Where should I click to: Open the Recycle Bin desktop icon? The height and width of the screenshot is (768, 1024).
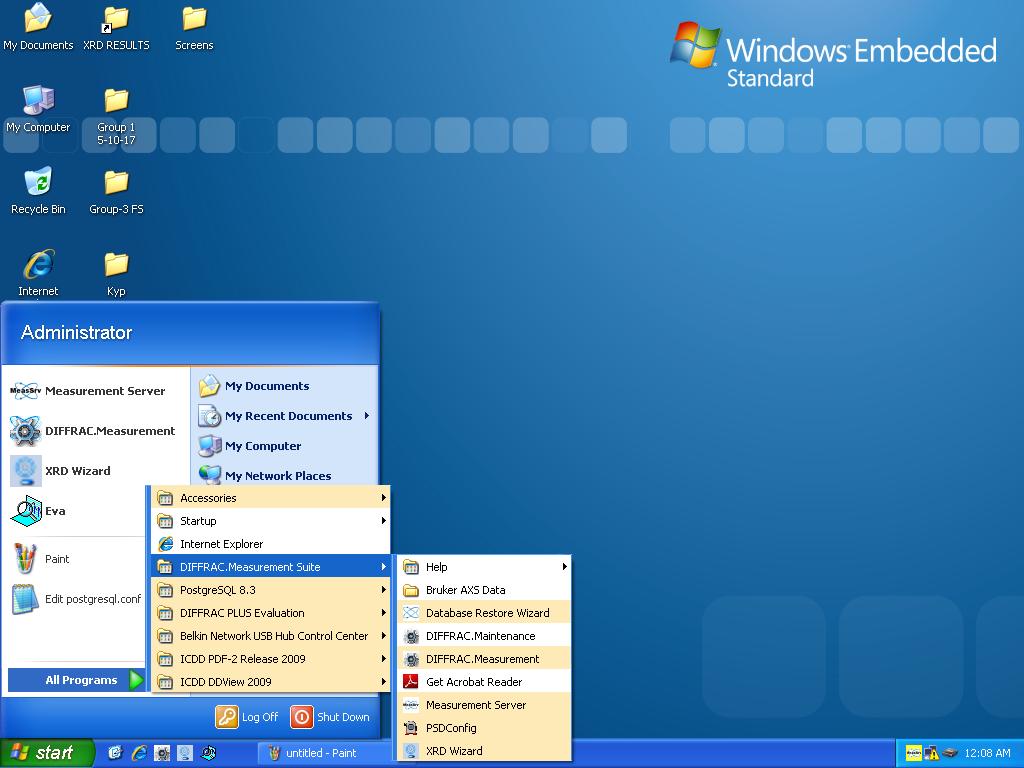[x=38, y=191]
